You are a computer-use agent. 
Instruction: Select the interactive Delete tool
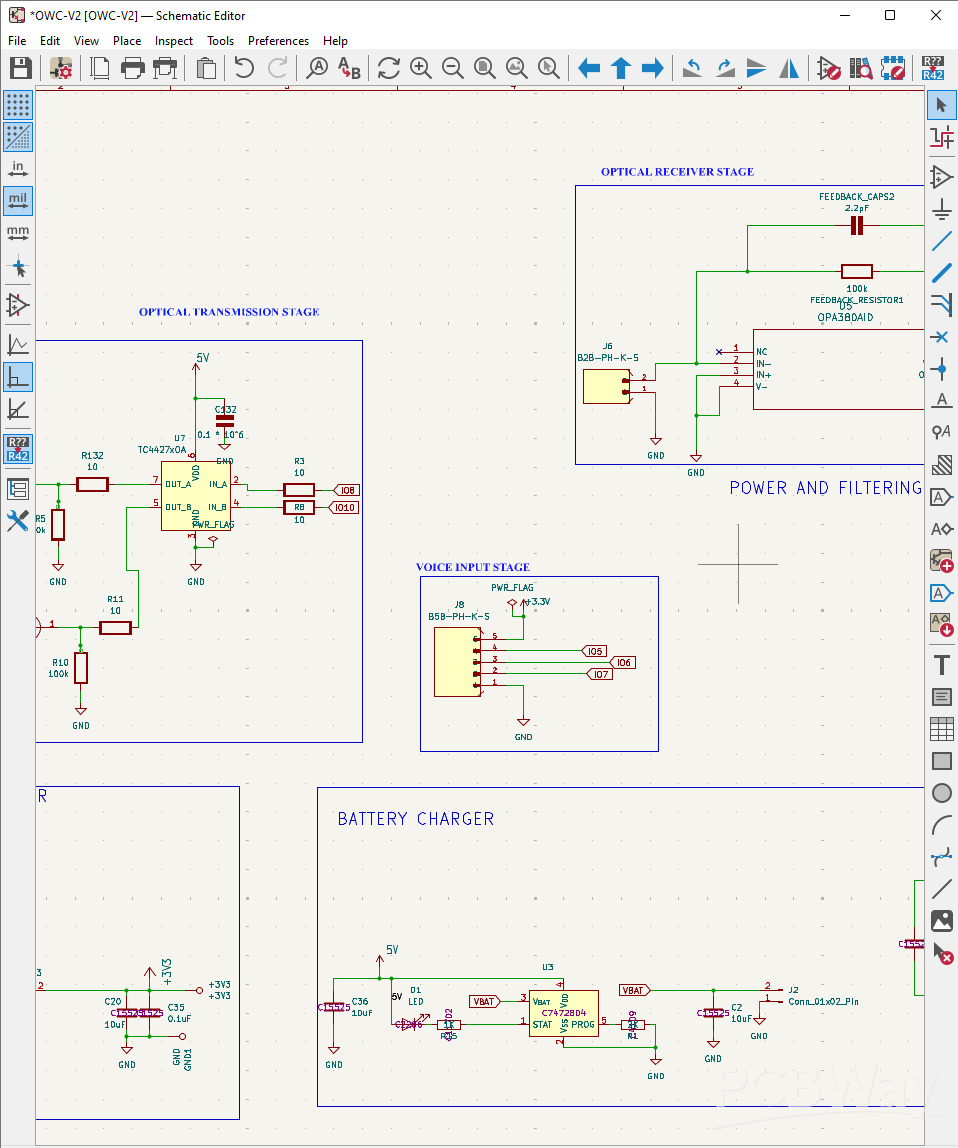943,955
